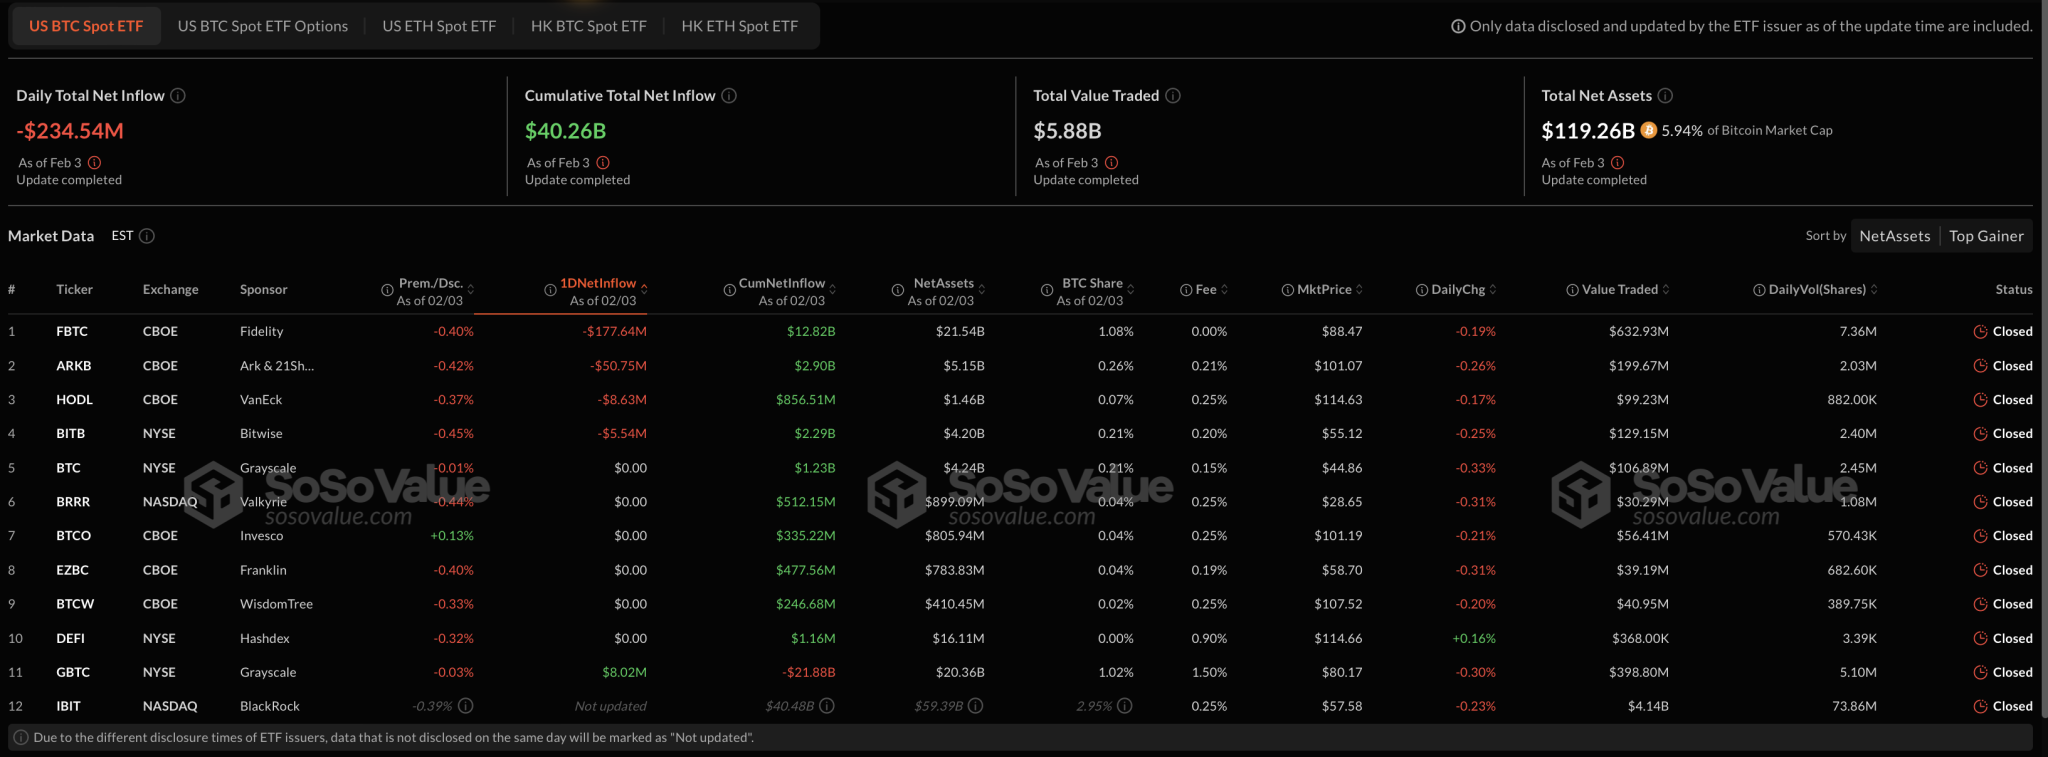Click the info icon before NetAssets header
This screenshot has width=2048, height=757.
tap(898, 290)
